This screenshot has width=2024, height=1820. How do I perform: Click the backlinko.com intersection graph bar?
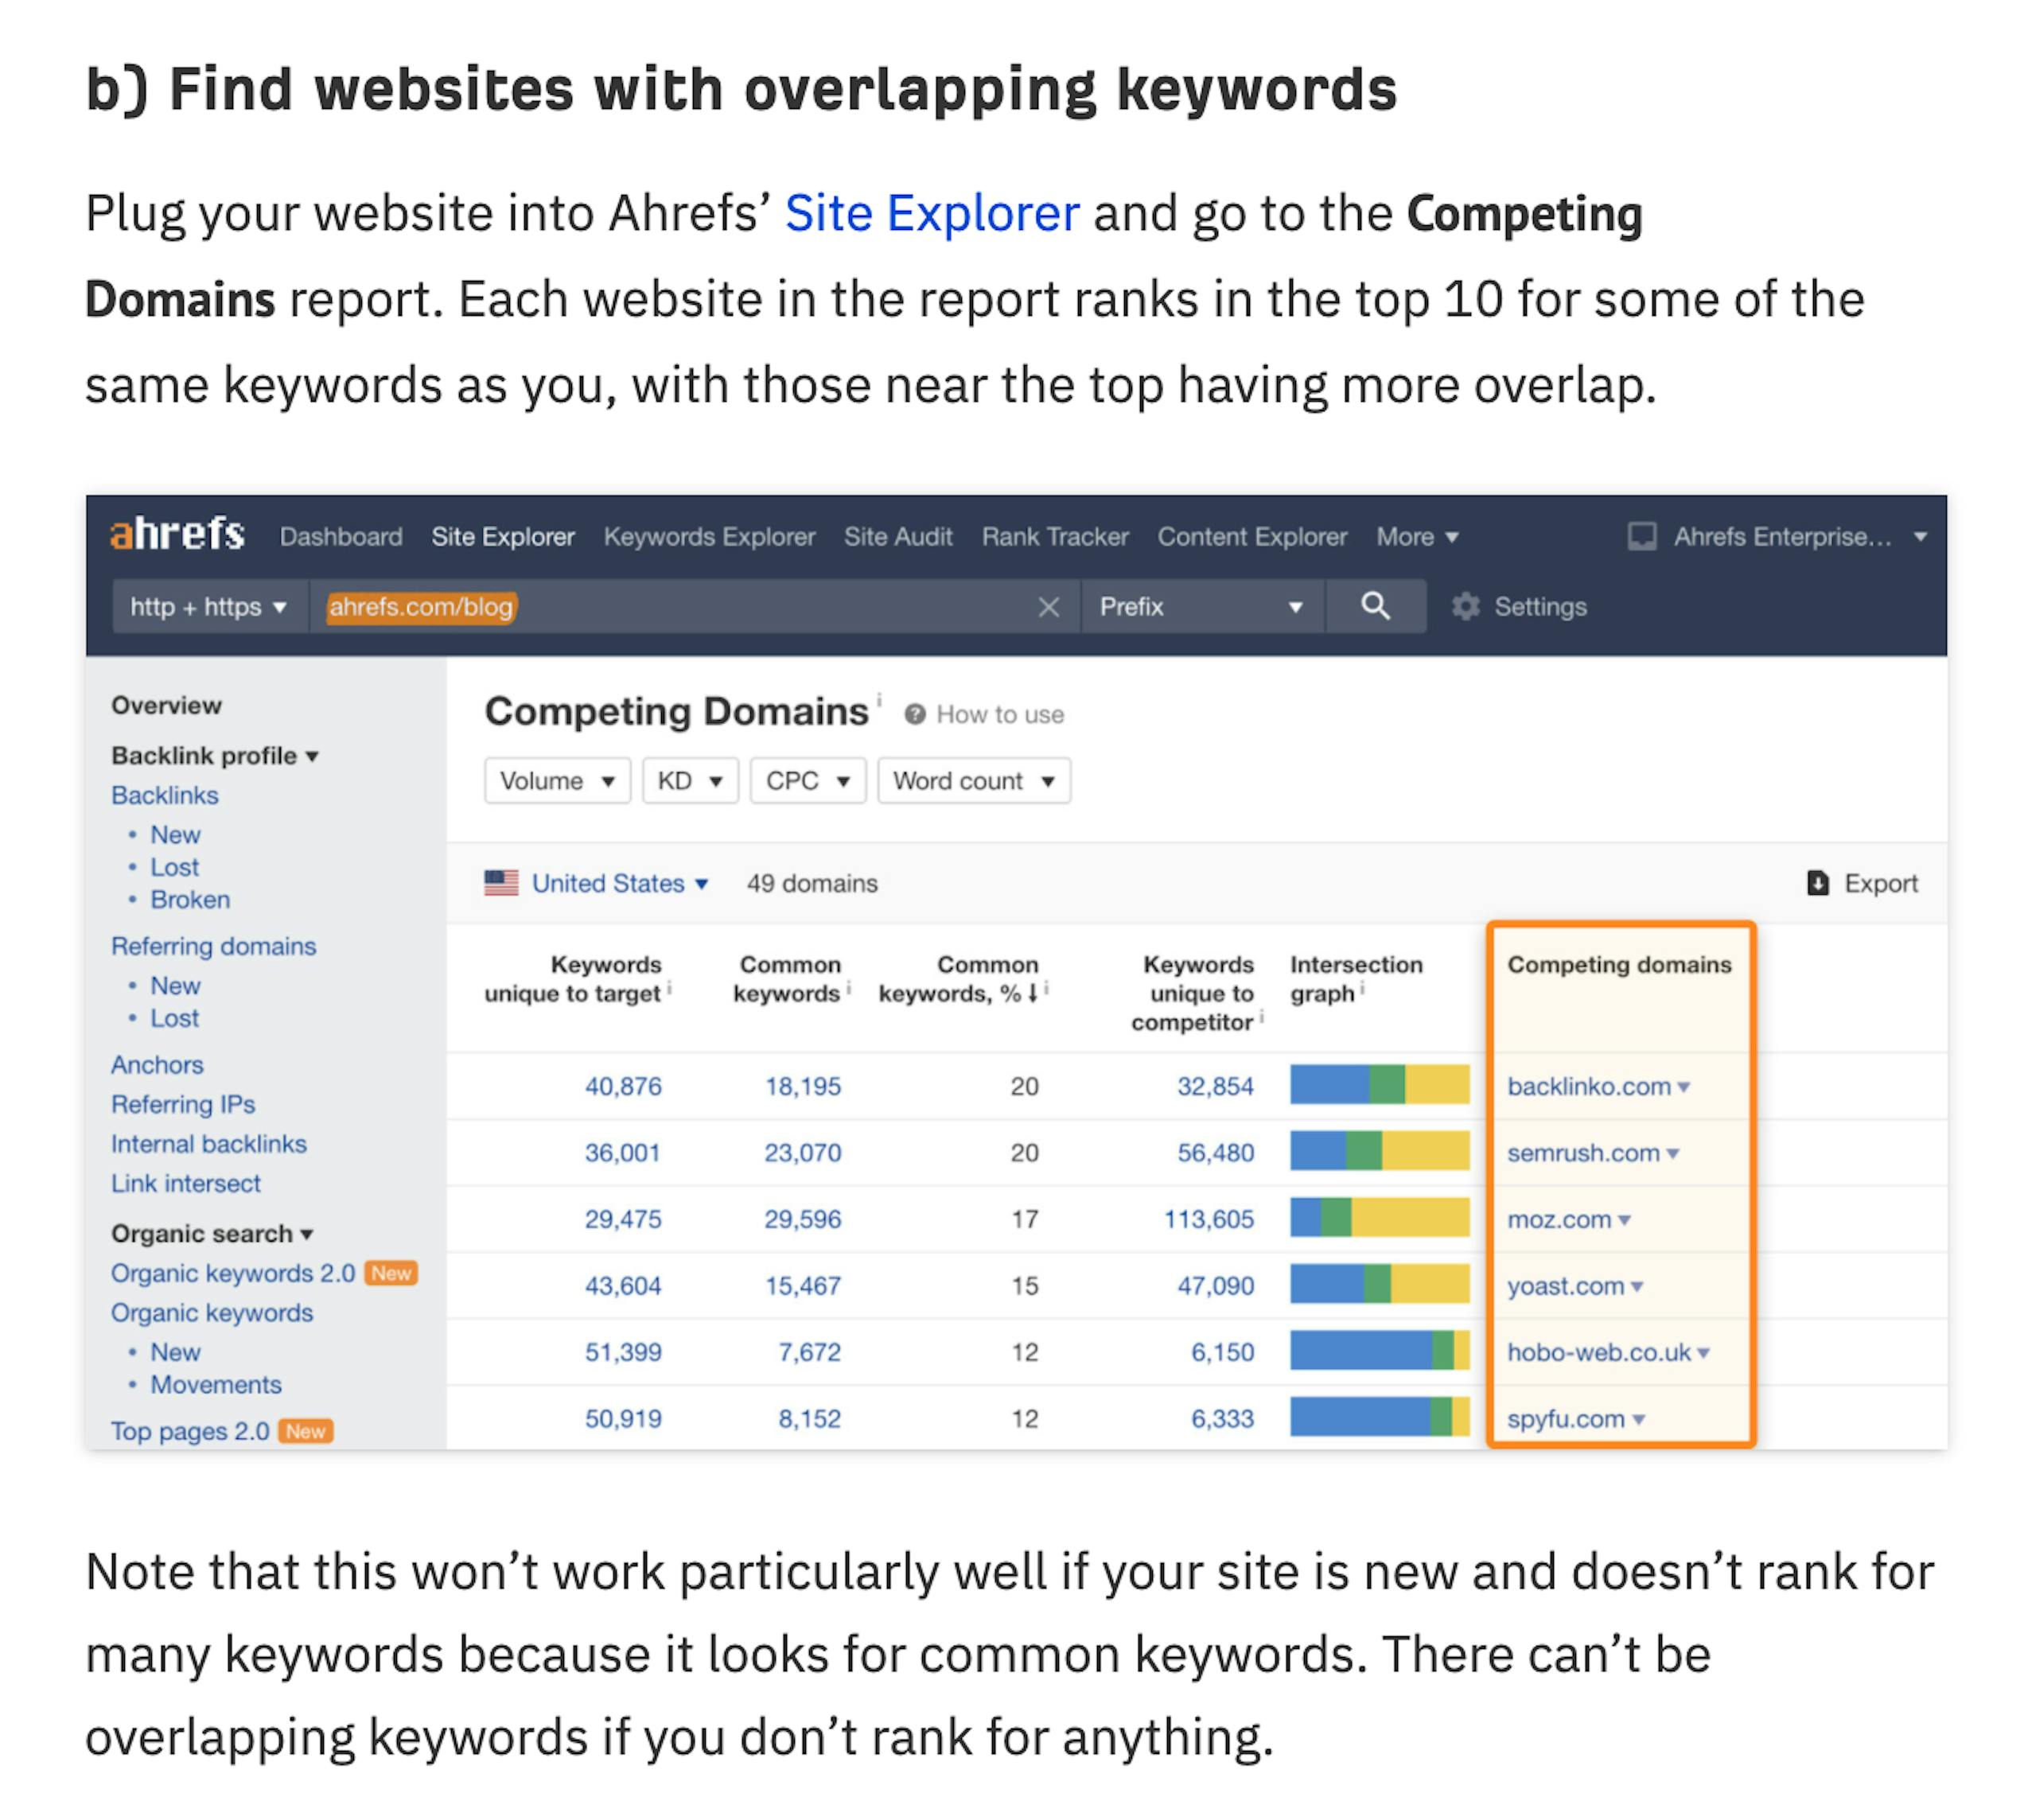(x=1379, y=1085)
